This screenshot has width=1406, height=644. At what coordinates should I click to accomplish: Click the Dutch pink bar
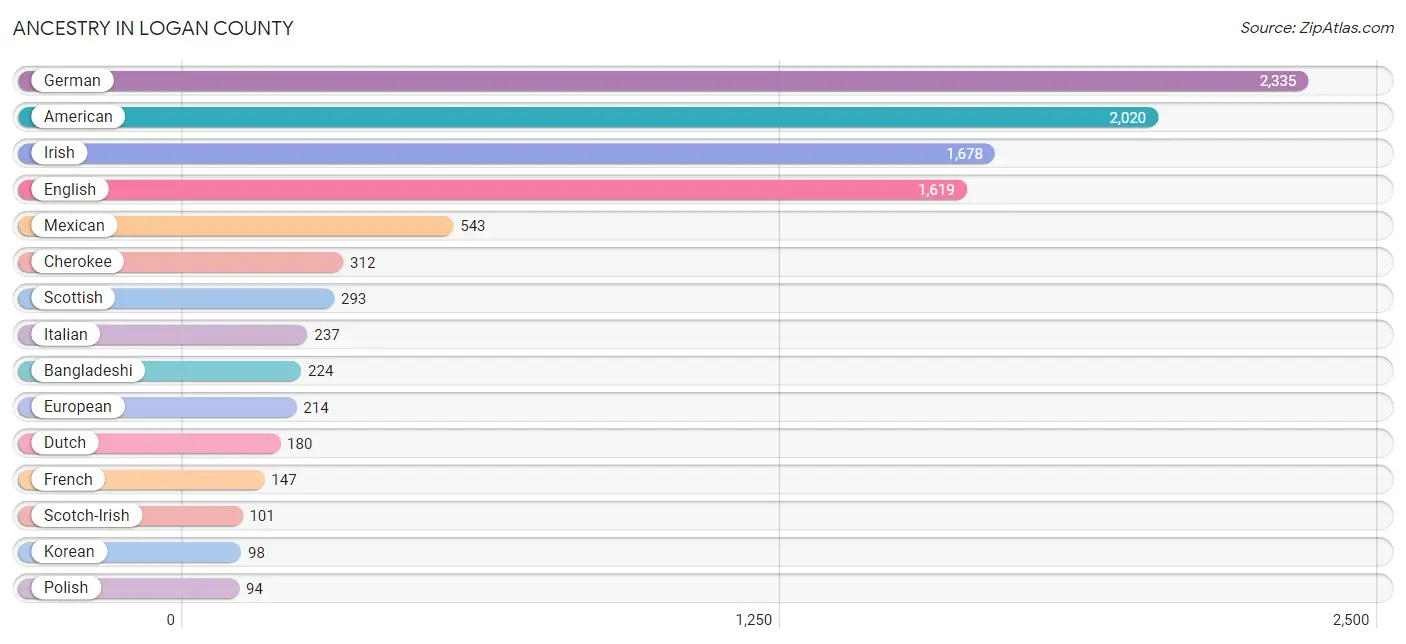(149, 443)
